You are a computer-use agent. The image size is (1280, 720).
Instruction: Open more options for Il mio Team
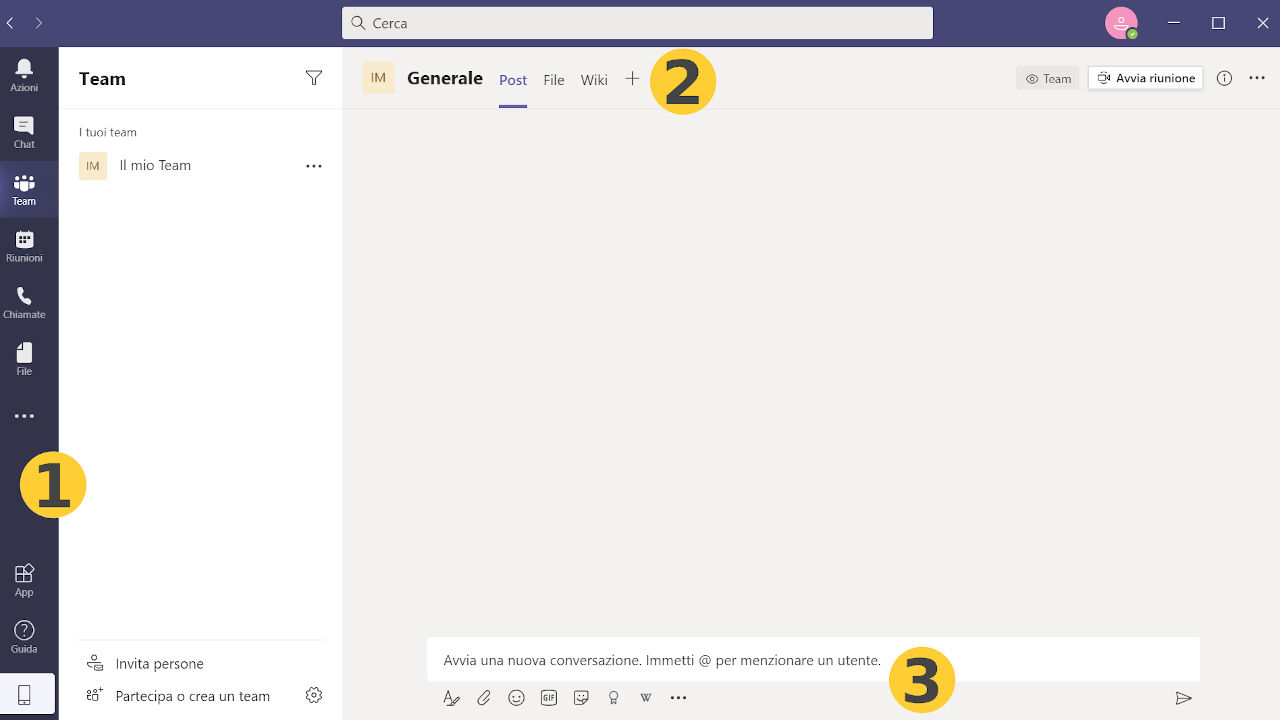[x=314, y=166]
